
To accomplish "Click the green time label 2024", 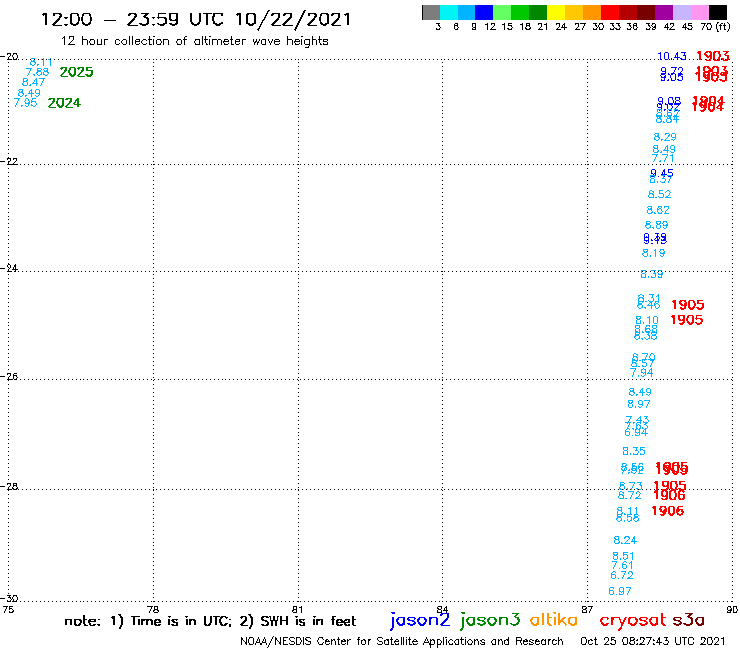I will coord(64,103).
